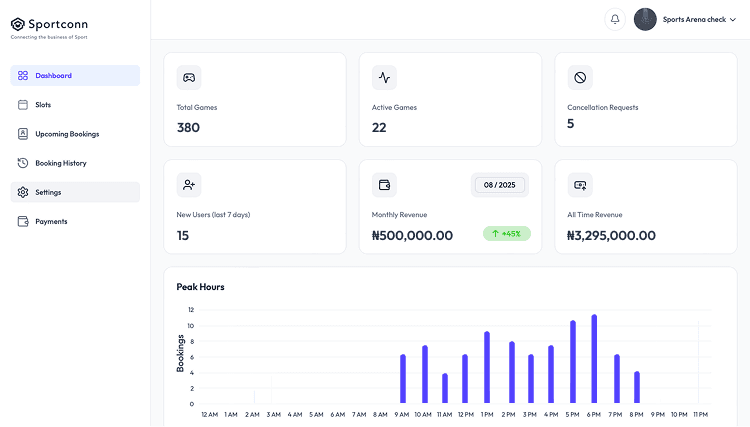Click the Cancellation Requests label
This screenshot has height=427, width=750.
[x=603, y=108]
